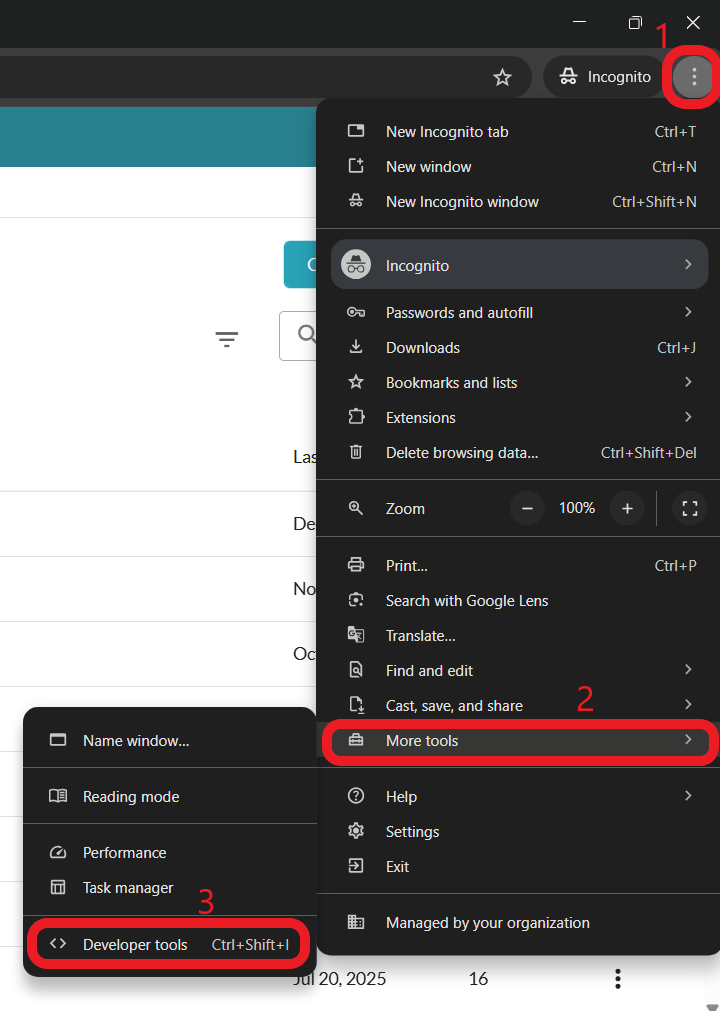Click the key icon beside Passwords and autofill
Image resolution: width=720 pixels, height=1011 pixels.
(x=356, y=313)
